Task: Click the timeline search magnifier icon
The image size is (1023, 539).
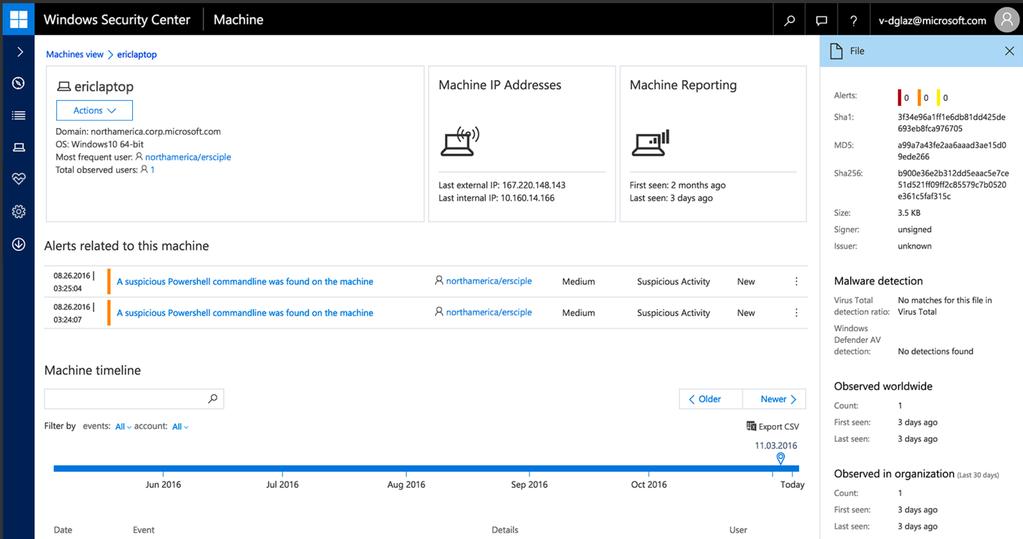Action: pyautogui.click(x=213, y=399)
